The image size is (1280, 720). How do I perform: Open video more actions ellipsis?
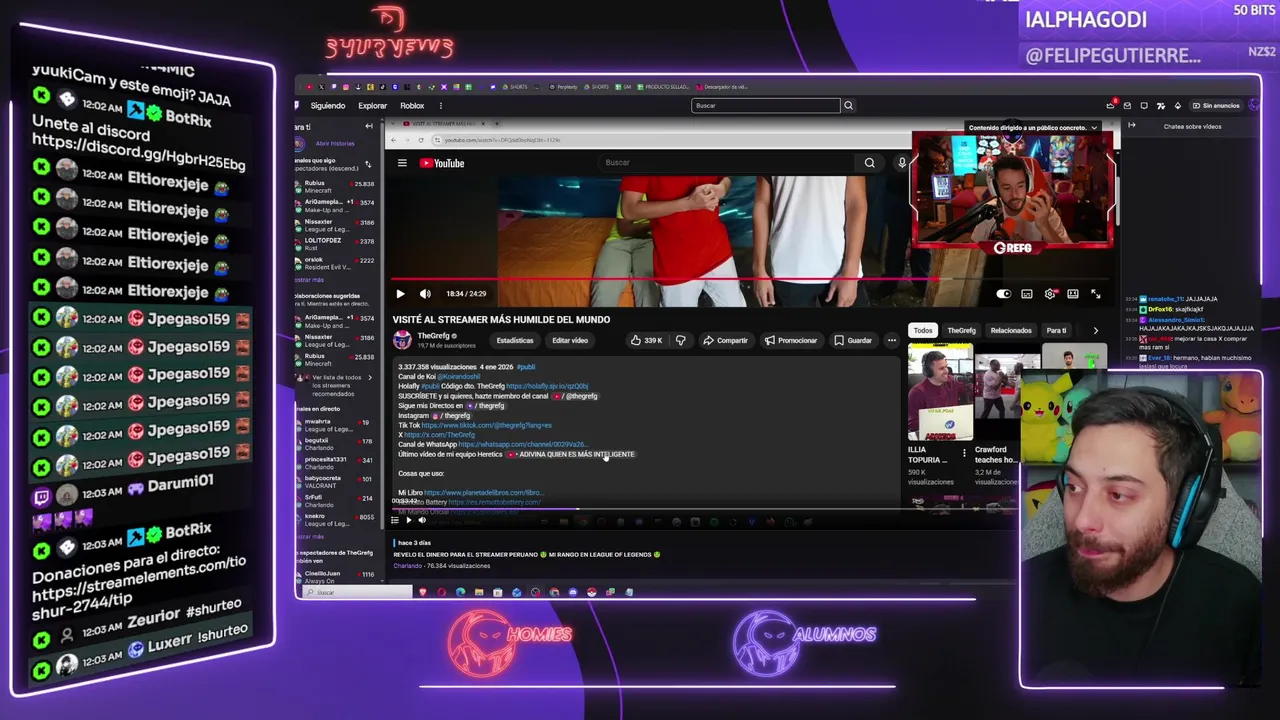[892, 340]
